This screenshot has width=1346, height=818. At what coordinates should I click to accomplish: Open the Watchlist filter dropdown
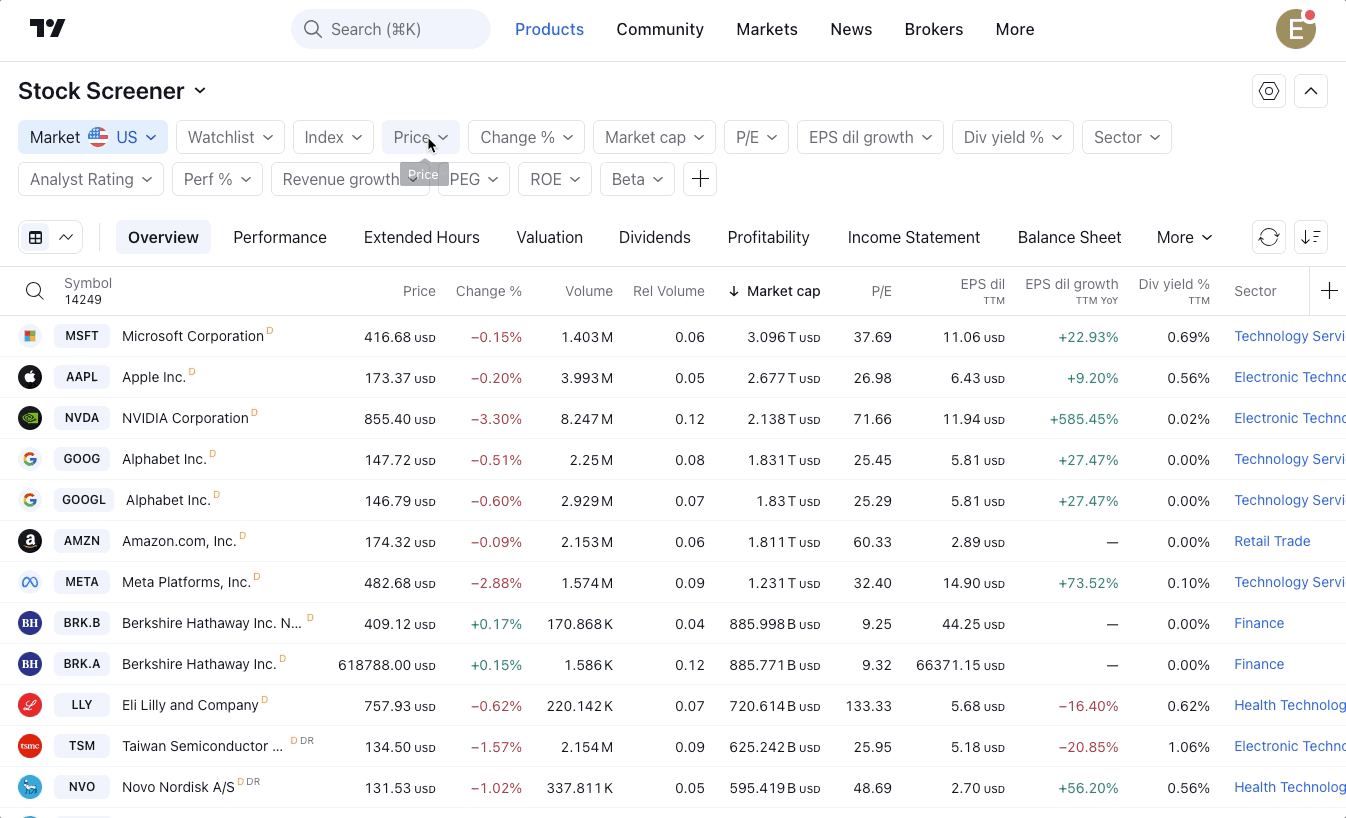231,137
